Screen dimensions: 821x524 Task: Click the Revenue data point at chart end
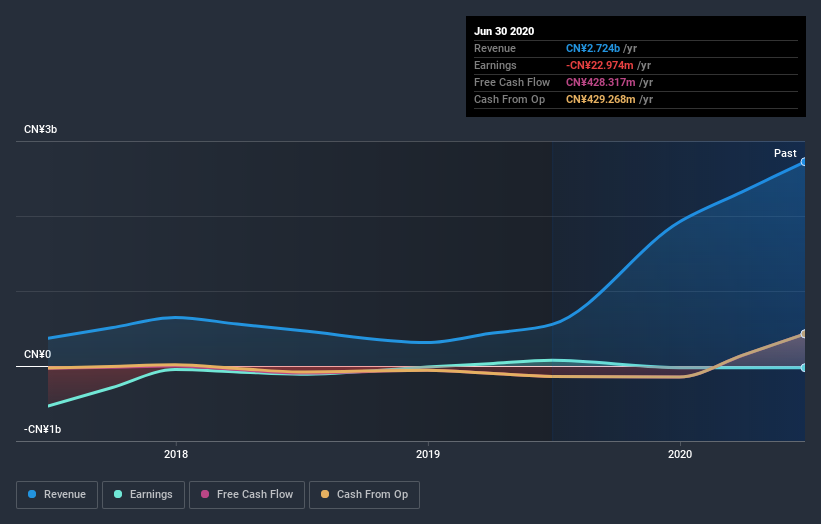click(803, 162)
